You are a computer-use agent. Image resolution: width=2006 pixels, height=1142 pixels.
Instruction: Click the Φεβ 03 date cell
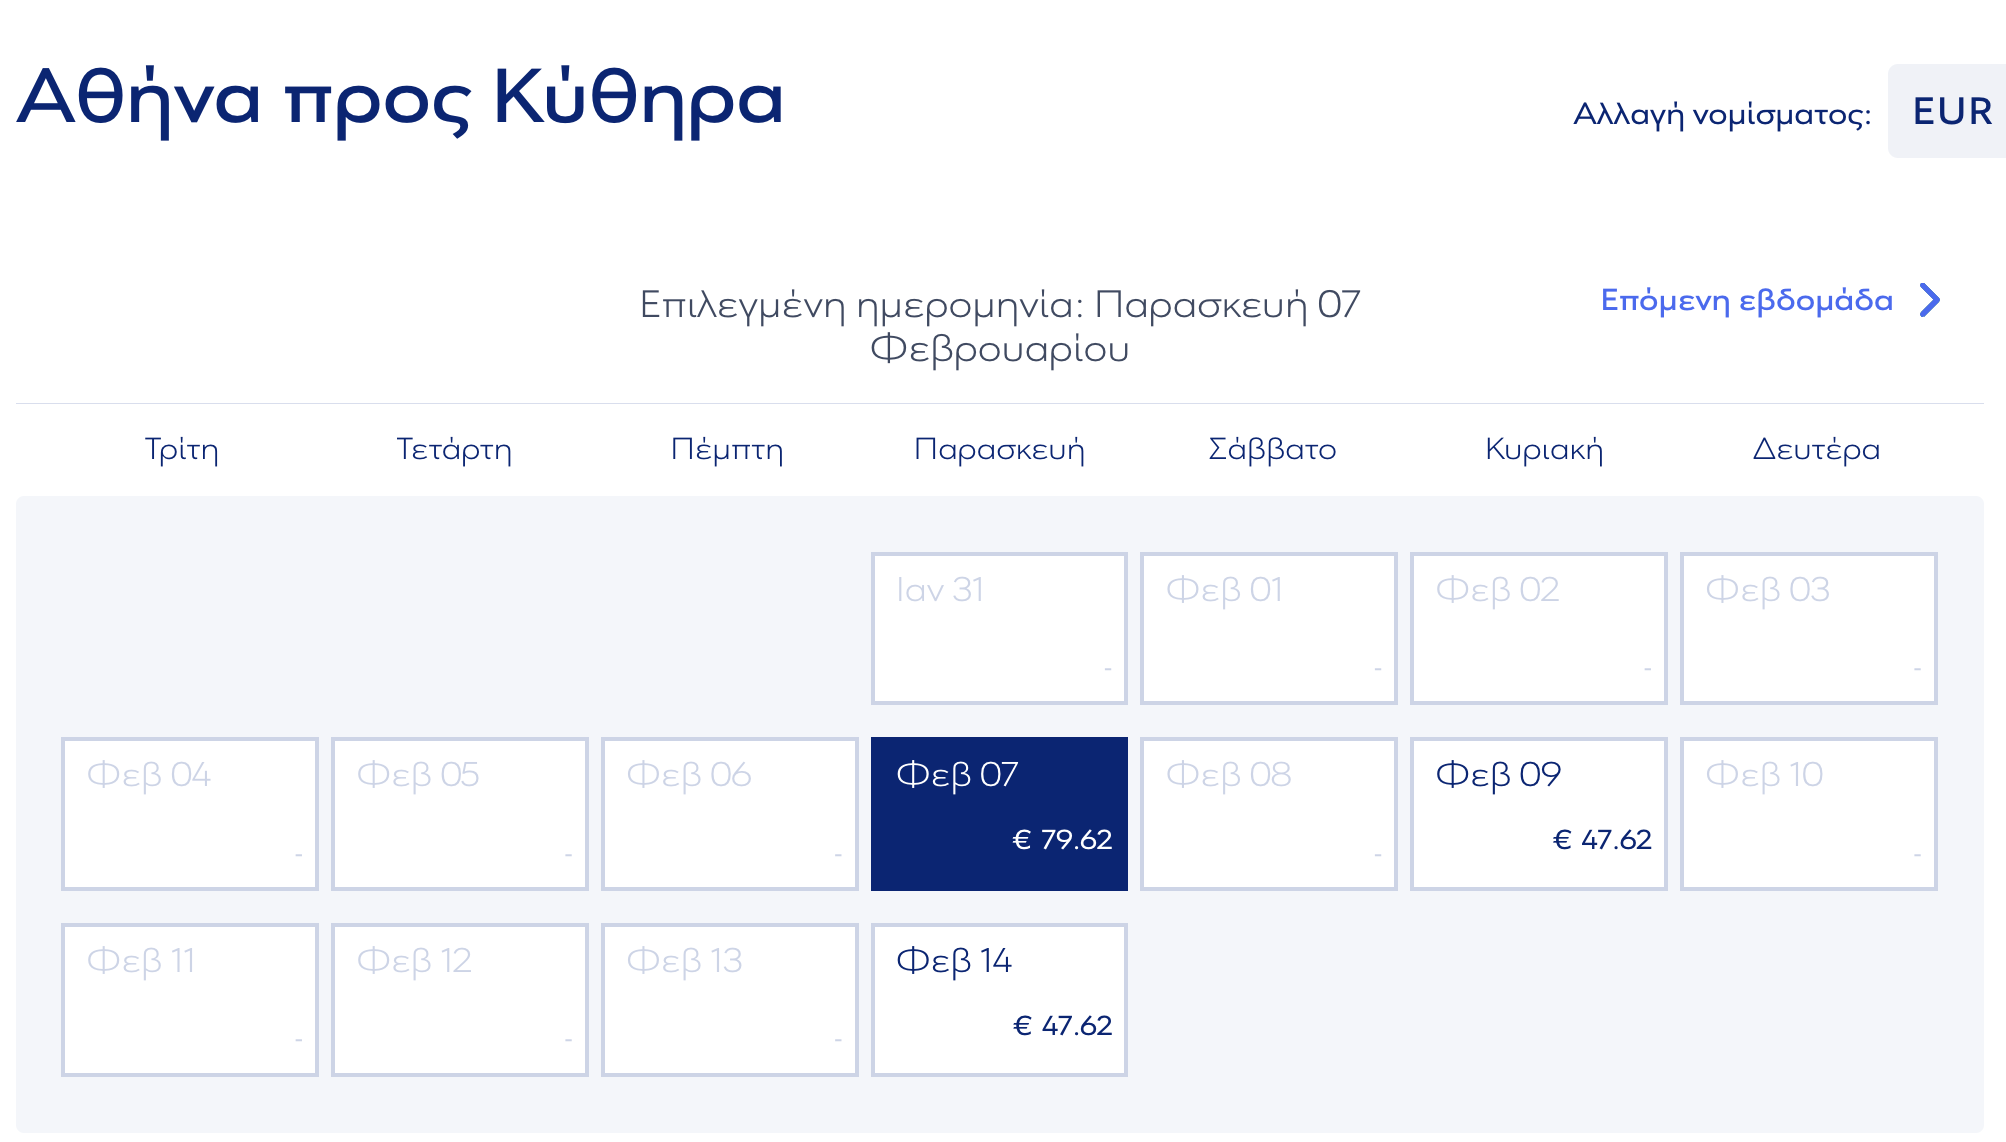[1808, 628]
